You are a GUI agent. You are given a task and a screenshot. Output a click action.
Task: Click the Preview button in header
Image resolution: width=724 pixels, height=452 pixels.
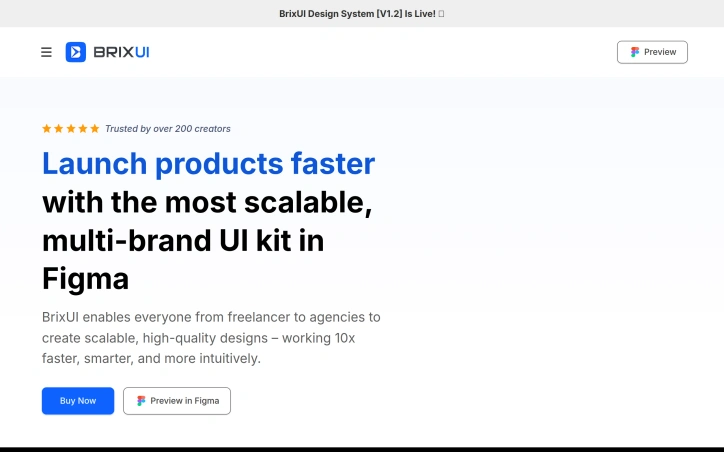pyautogui.click(x=652, y=52)
